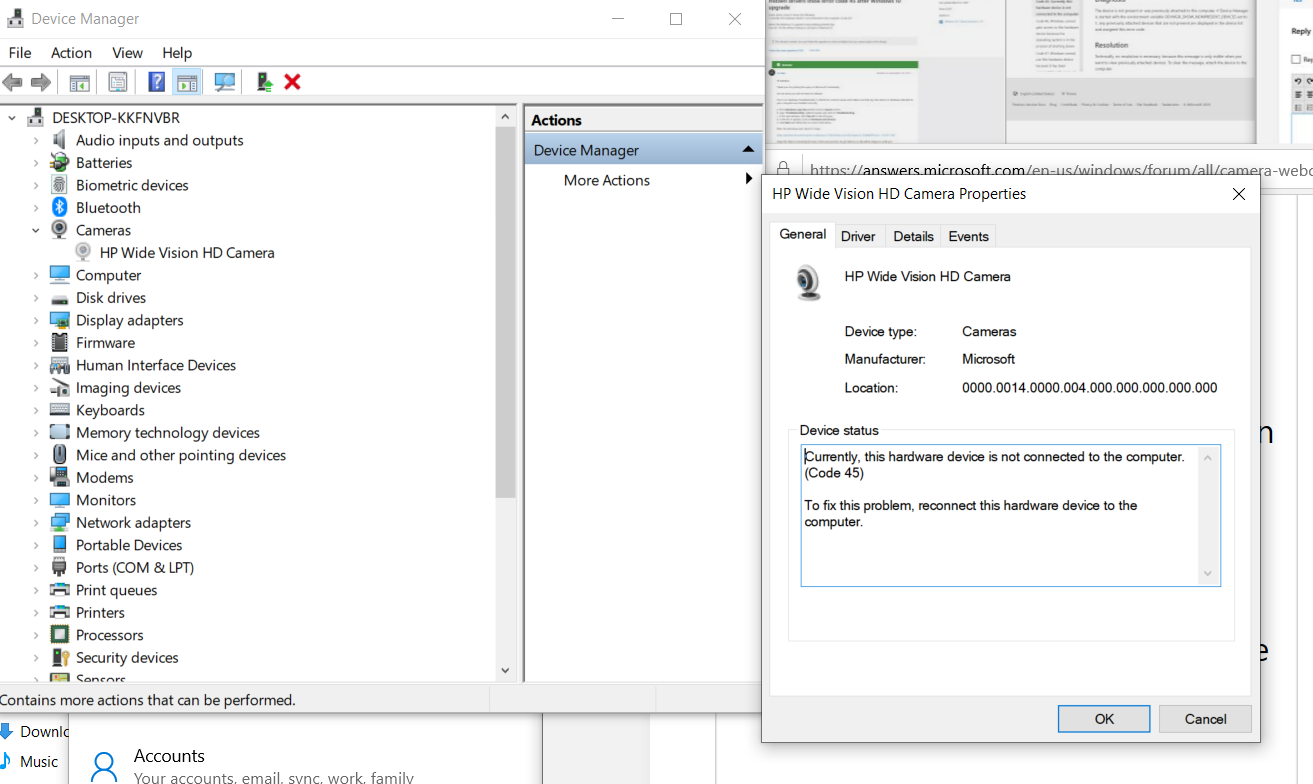Switch to the Driver tab

click(858, 236)
